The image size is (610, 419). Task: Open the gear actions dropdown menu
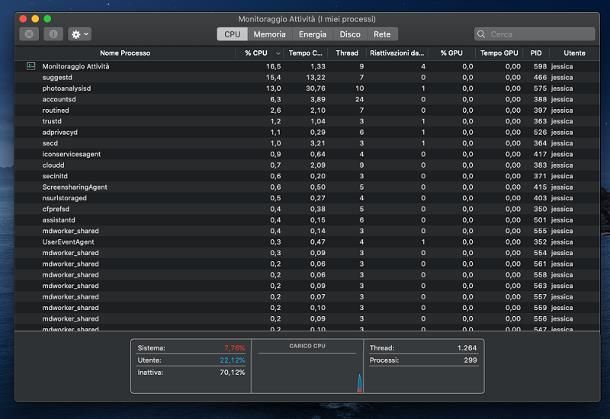point(79,34)
